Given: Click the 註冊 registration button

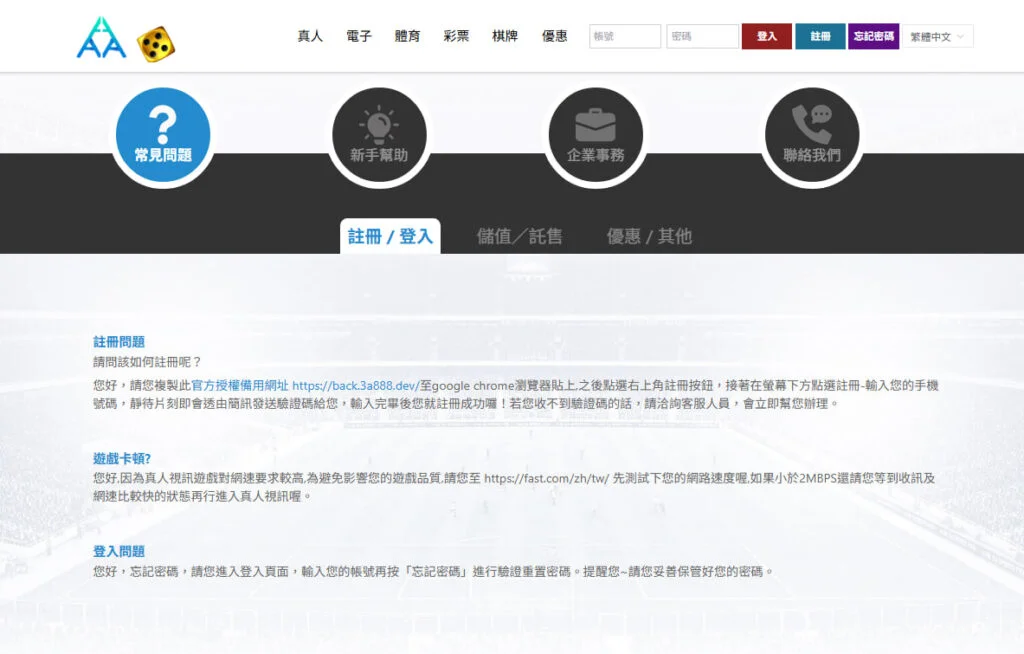Looking at the screenshot, I should 820,35.
